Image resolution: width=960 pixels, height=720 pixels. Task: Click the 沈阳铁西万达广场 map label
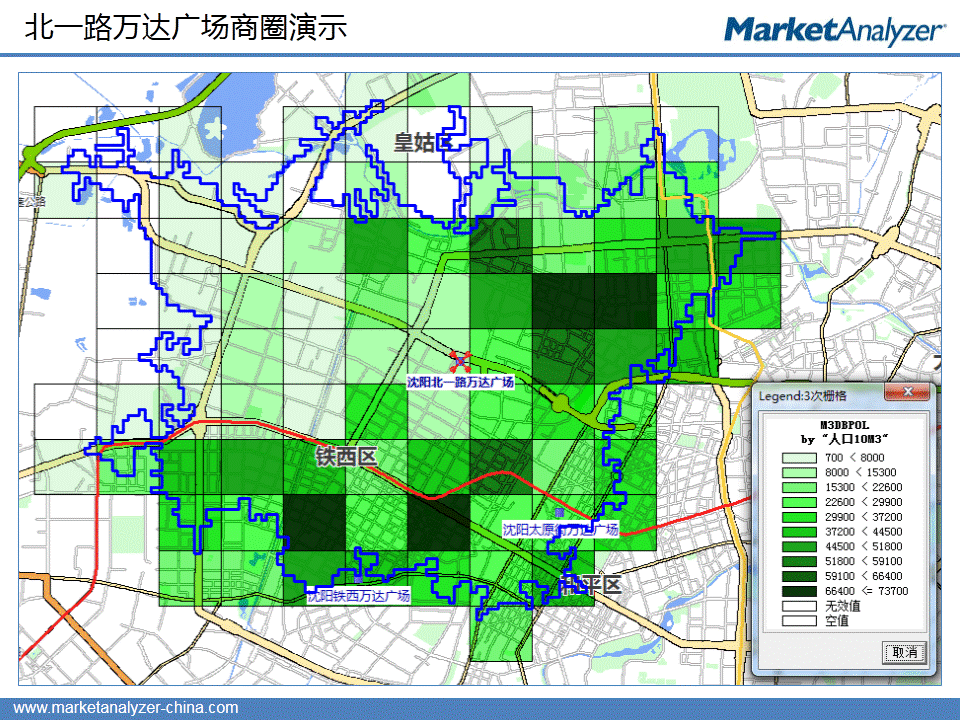358,596
